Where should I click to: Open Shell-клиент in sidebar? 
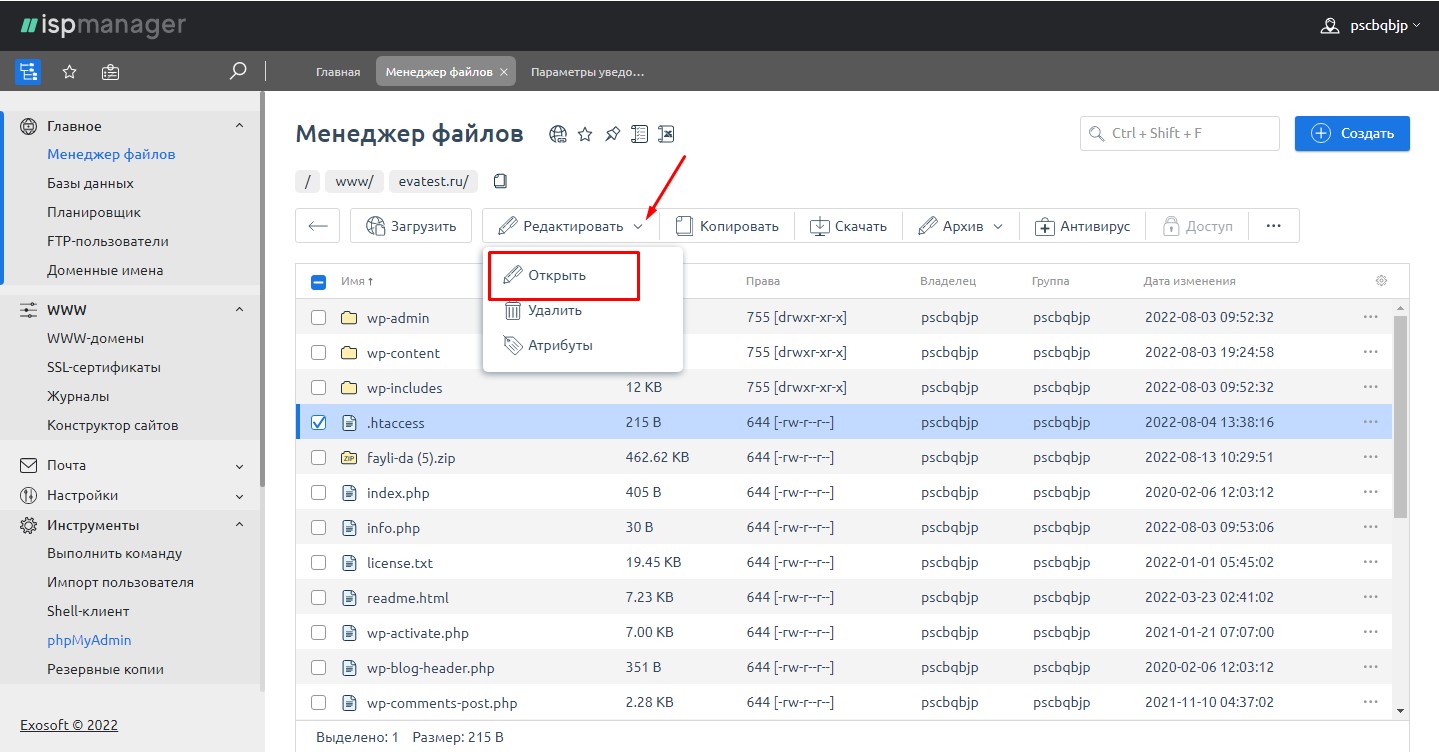click(x=88, y=611)
